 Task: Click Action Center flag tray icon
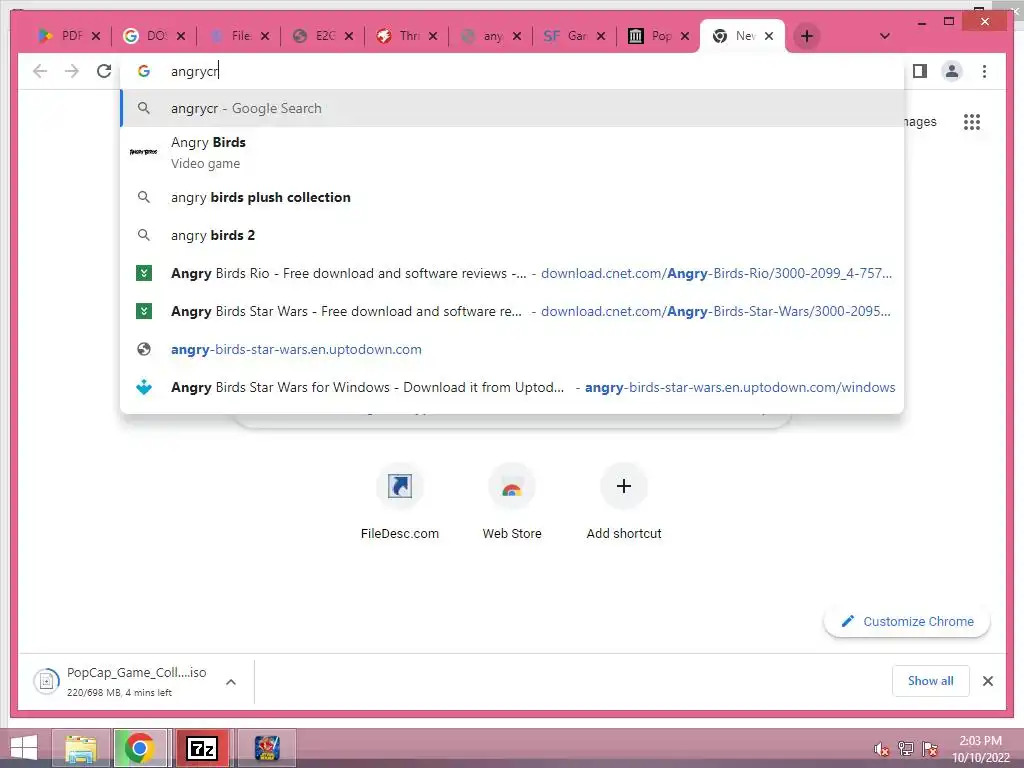tap(930, 749)
